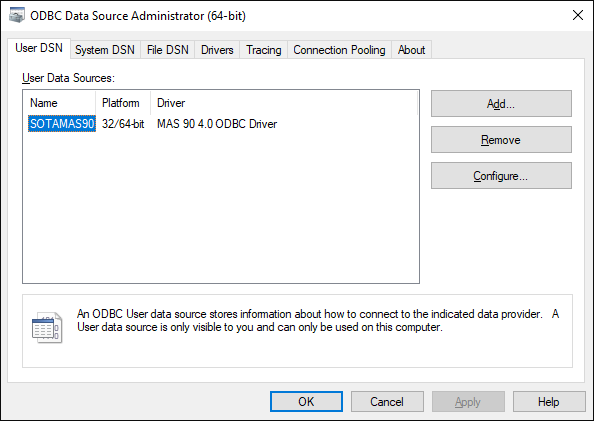The width and height of the screenshot is (594, 421).
Task: Click the Add... button
Action: pos(501,103)
